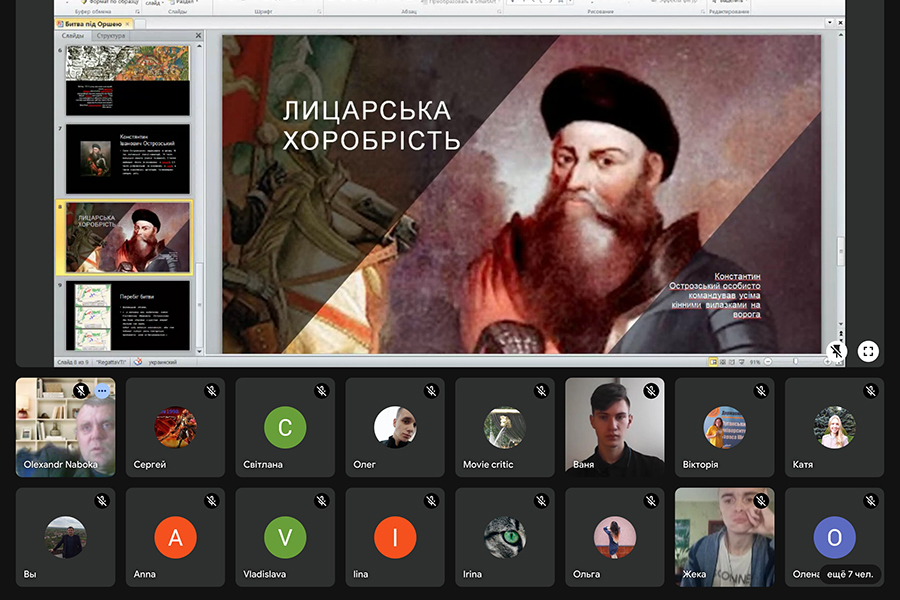
Task: Click the Константин Острозький особисто text box
Action: 715,295
